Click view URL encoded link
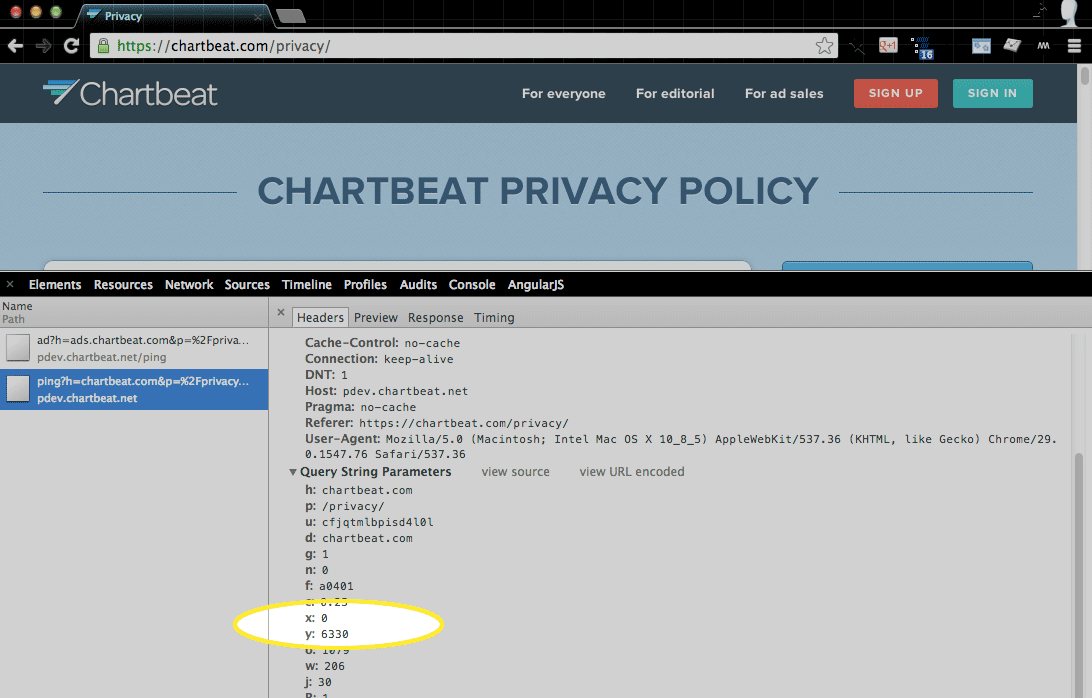The image size is (1092, 698). click(x=632, y=472)
